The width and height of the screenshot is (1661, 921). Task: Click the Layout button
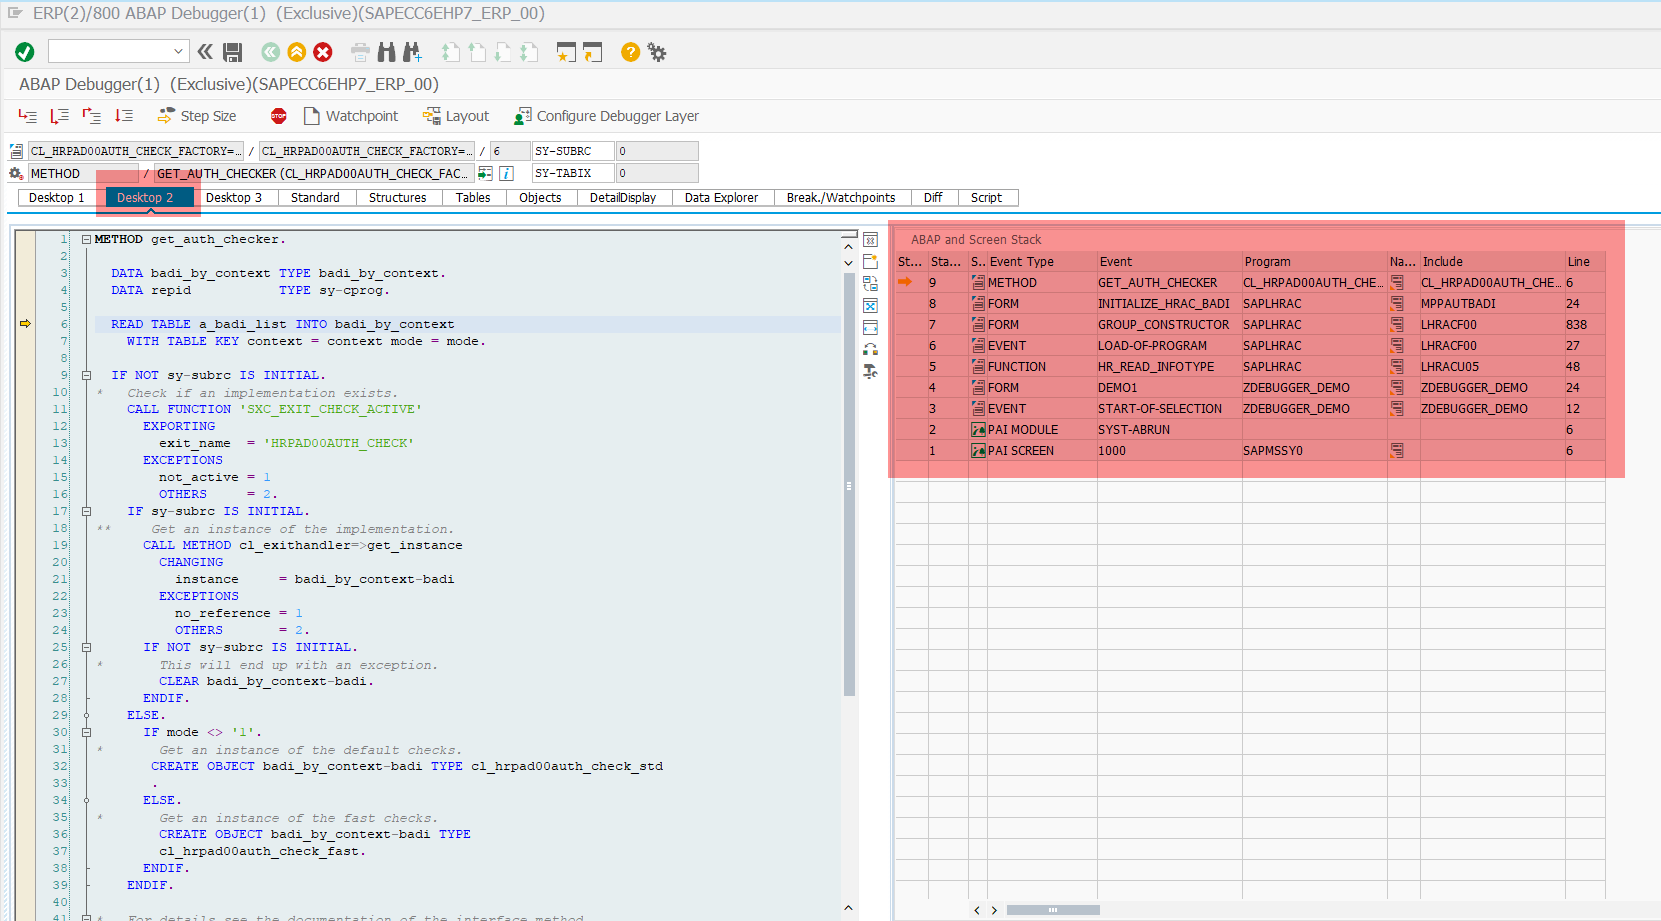[456, 115]
